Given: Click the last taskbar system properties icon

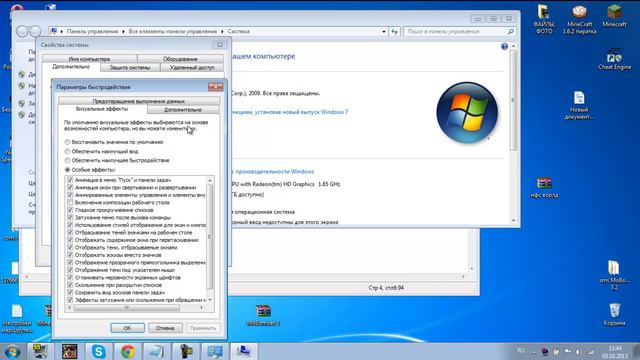Looking at the screenshot, I should [x=244, y=351].
